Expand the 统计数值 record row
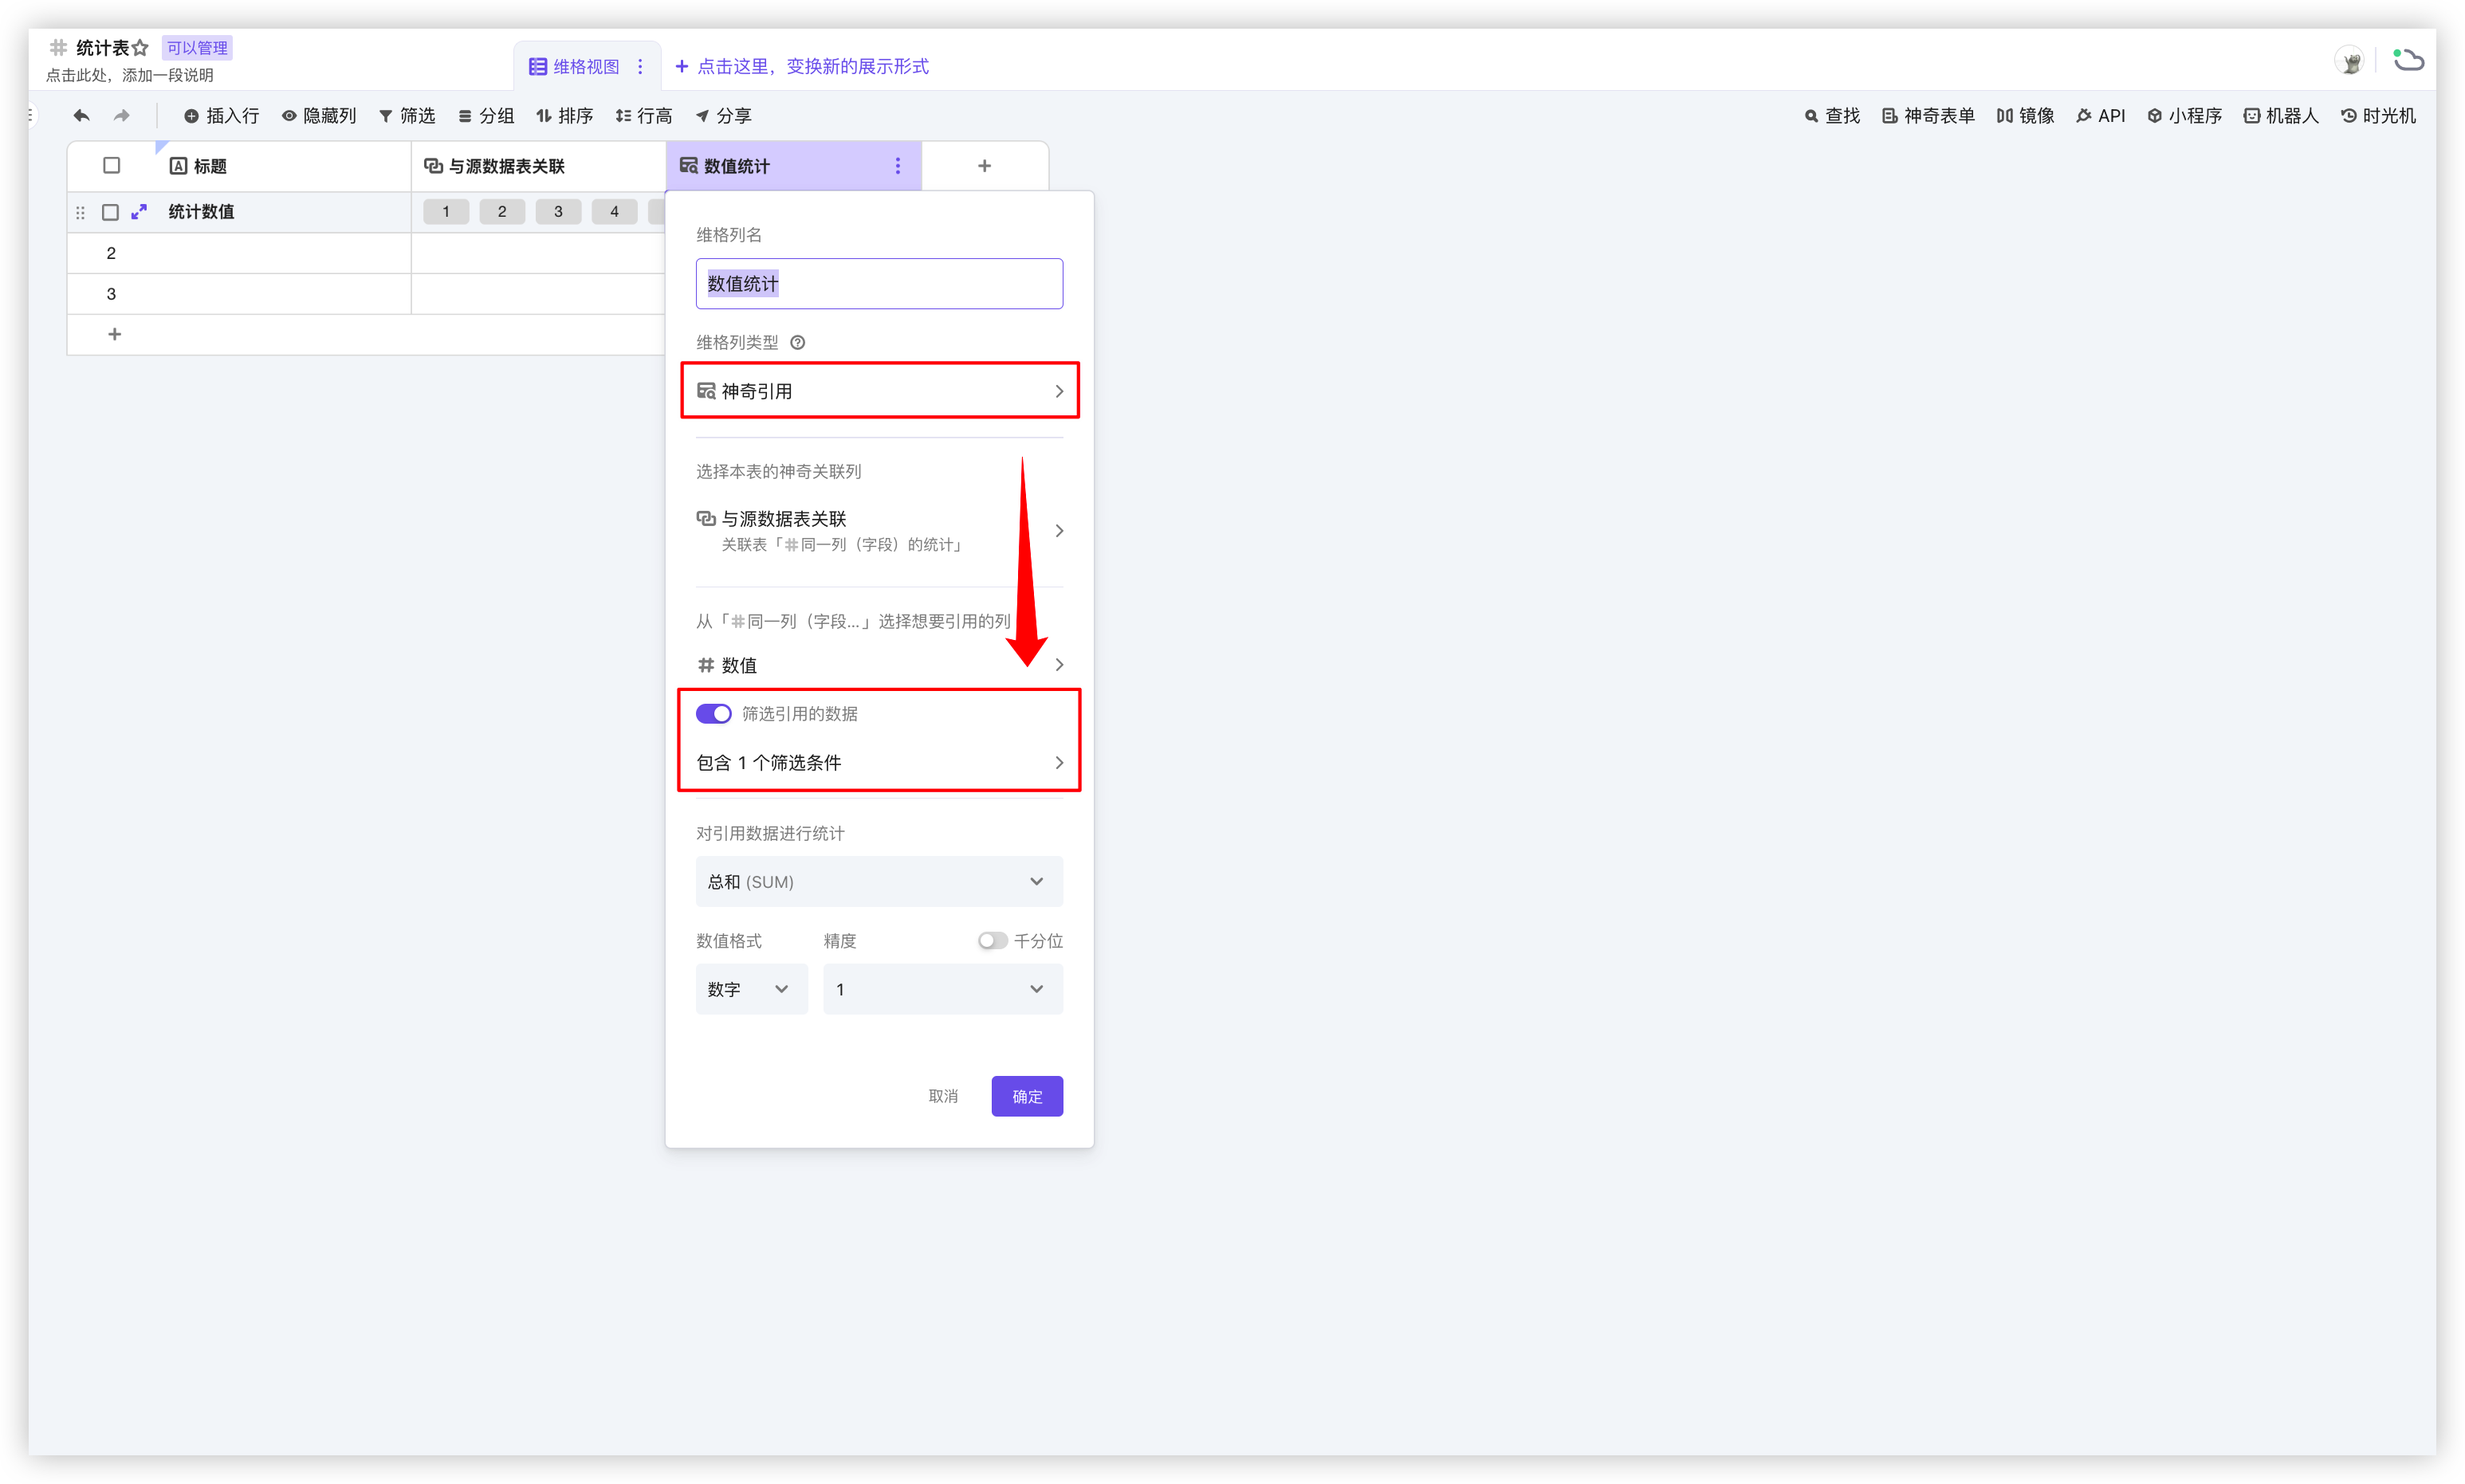Viewport: 2465px width, 1484px height. (x=139, y=211)
